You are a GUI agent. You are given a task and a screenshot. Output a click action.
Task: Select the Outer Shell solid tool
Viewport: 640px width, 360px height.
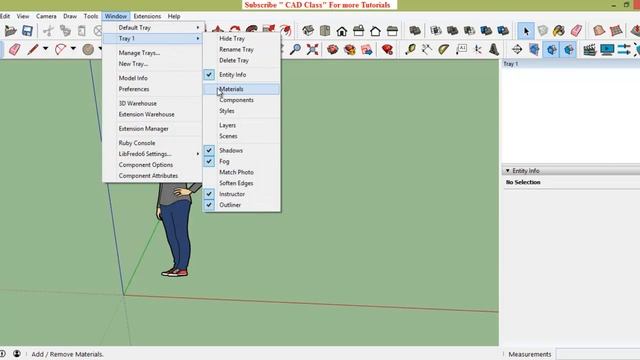(x=415, y=31)
